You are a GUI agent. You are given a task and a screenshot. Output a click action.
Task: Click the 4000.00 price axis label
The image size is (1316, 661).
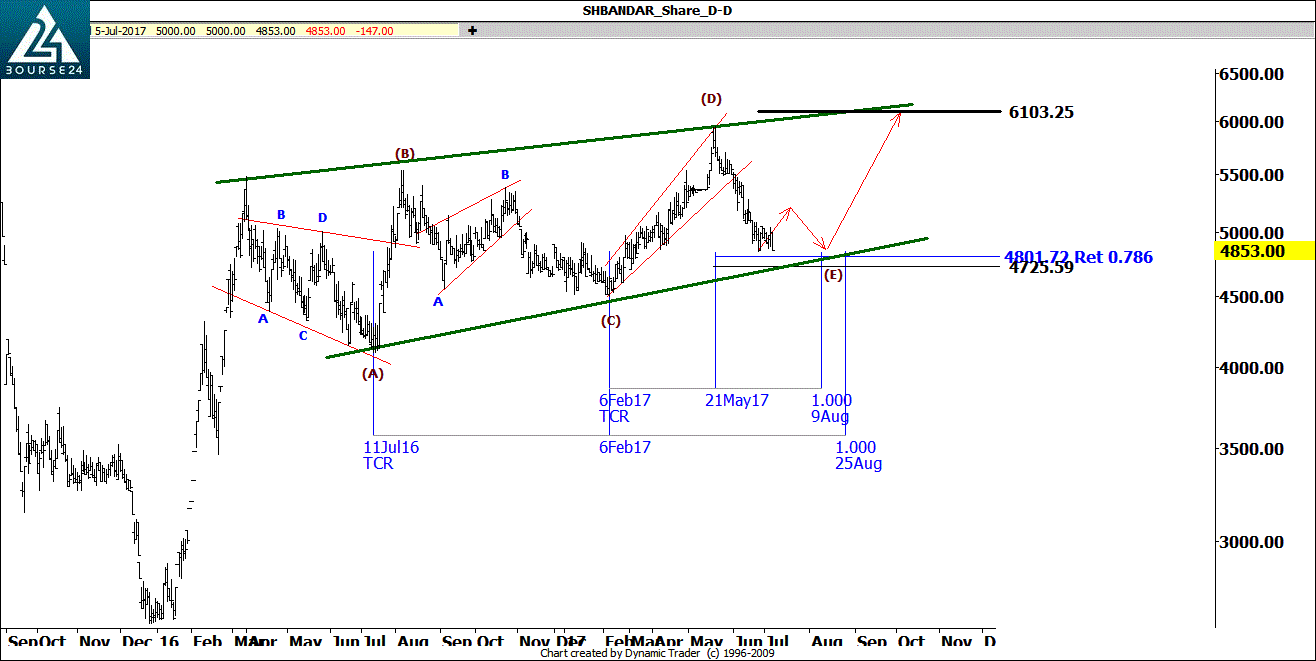point(1252,368)
